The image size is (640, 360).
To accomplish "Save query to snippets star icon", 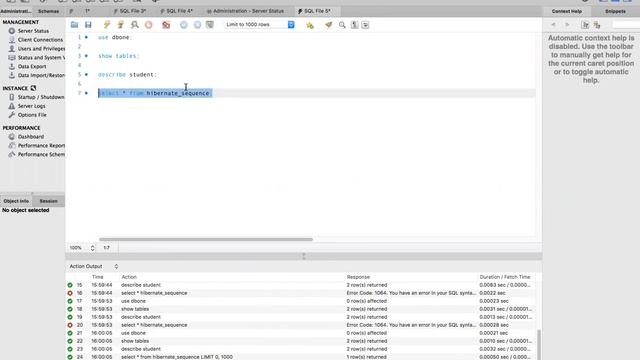I will coord(310,25).
